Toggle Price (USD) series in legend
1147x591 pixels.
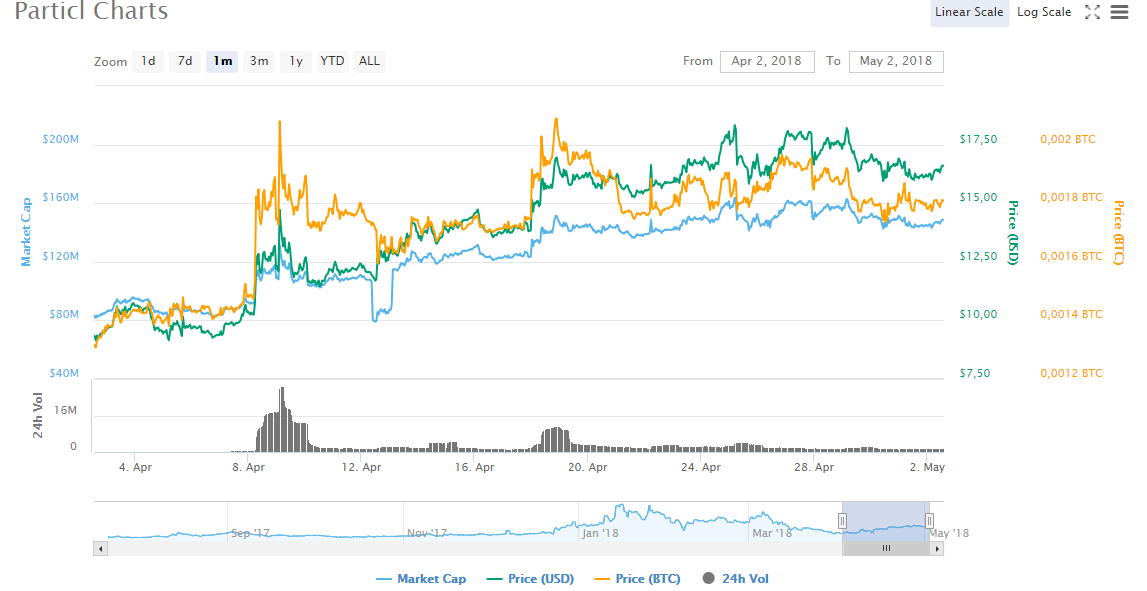pyautogui.click(x=530, y=579)
